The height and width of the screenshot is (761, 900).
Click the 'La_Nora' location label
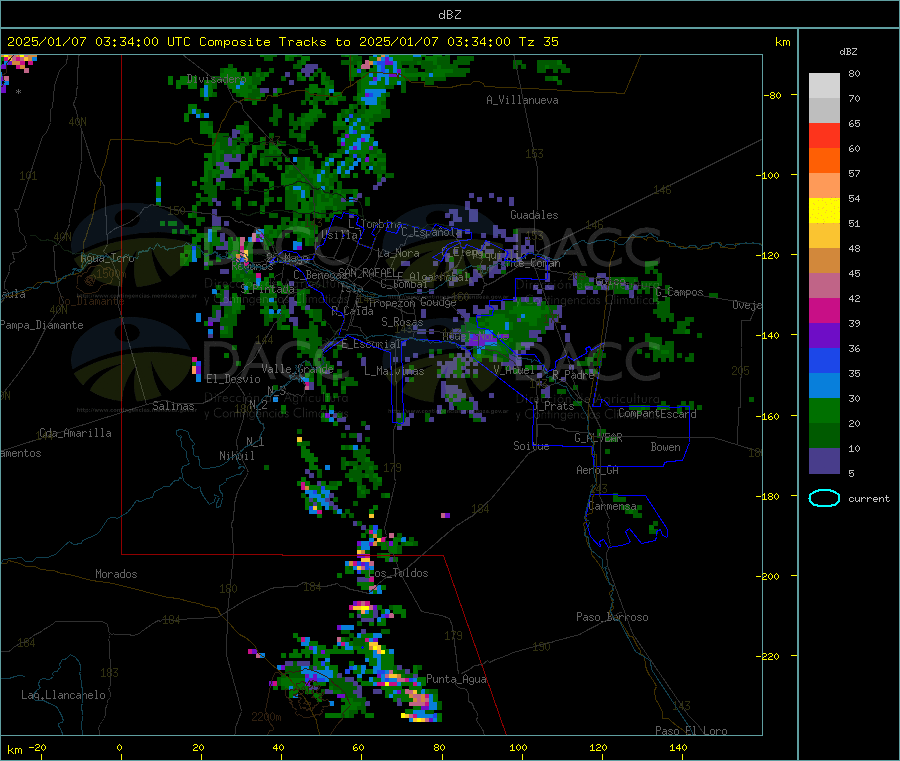point(398,253)
